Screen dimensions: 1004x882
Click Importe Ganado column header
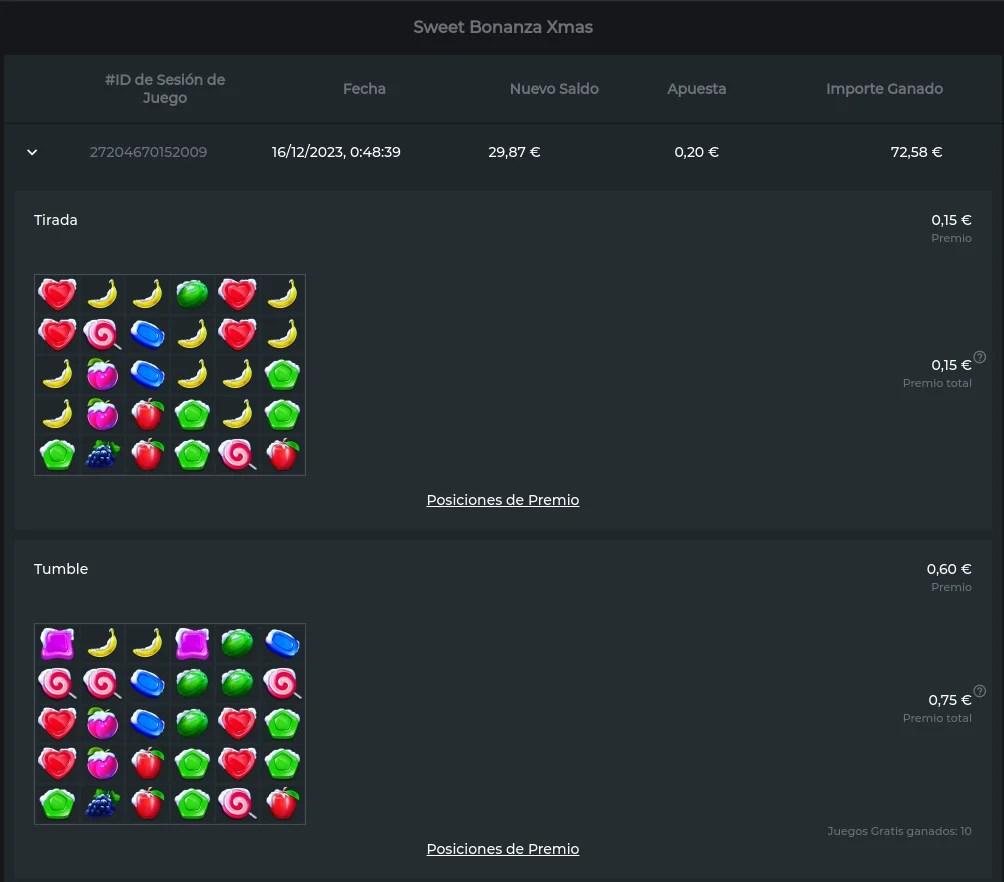pyautogui.click(x=884, y=89)
